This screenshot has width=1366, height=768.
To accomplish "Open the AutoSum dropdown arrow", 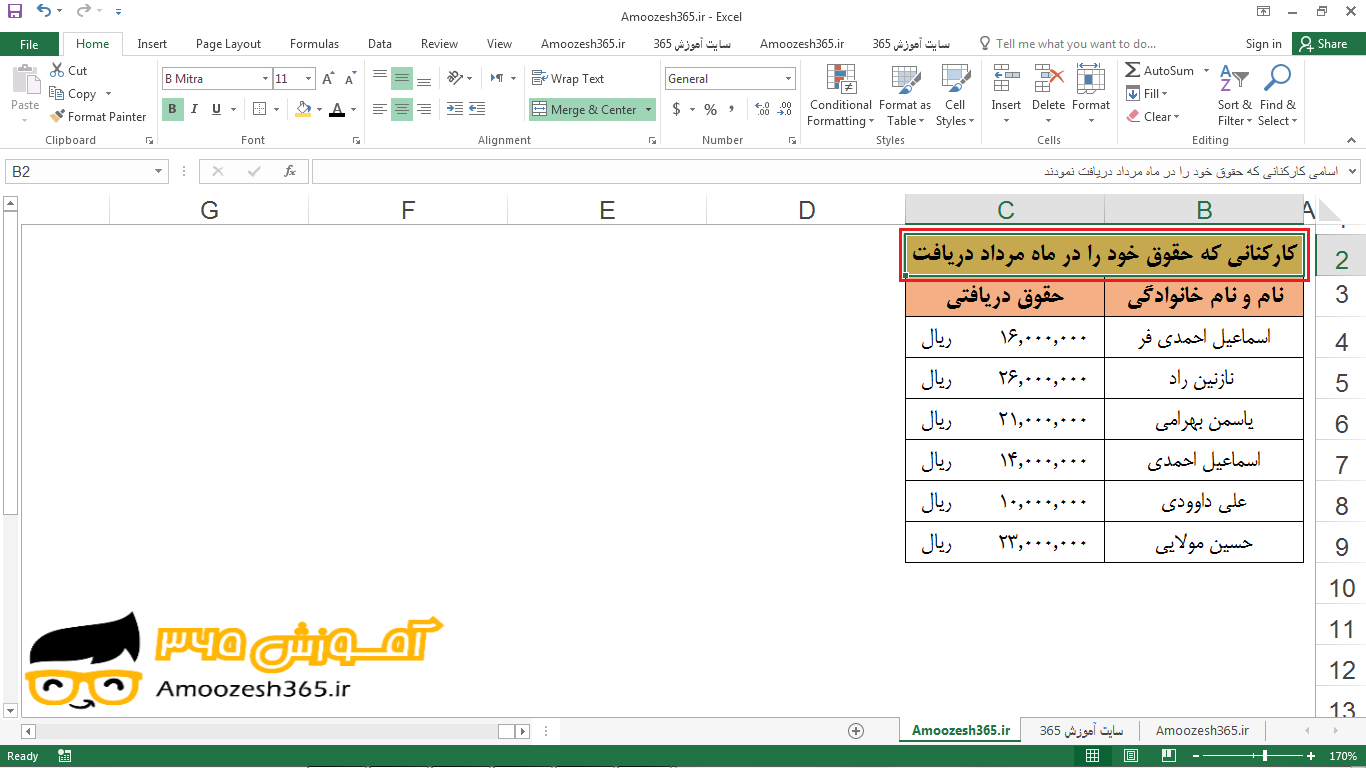I will pos(1206,71).
